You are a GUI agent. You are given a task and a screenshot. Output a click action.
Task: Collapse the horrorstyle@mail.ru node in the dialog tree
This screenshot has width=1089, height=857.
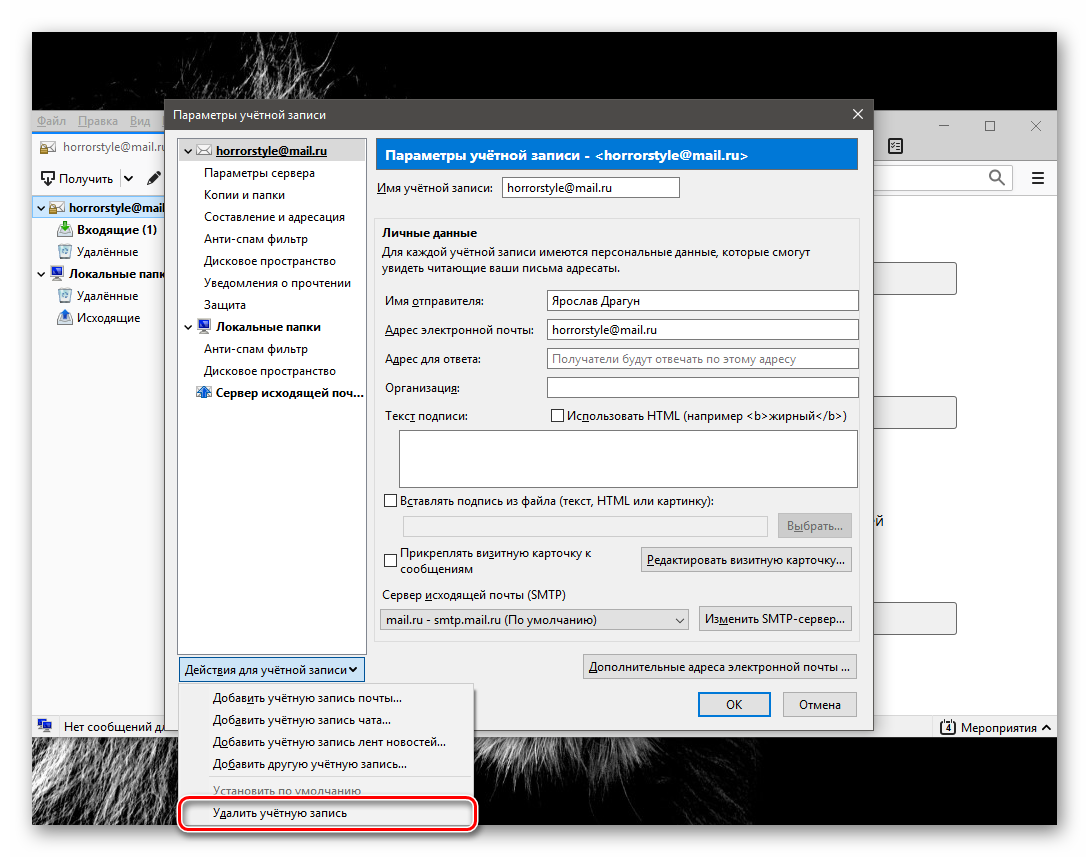click(188, 151)
